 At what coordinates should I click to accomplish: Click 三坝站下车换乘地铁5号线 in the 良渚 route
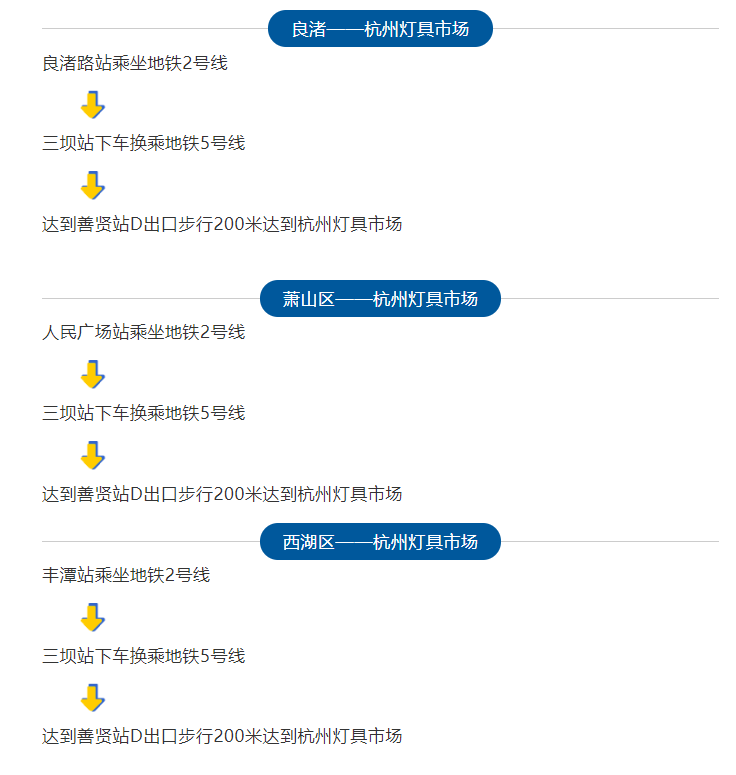[x=143, y=143]
